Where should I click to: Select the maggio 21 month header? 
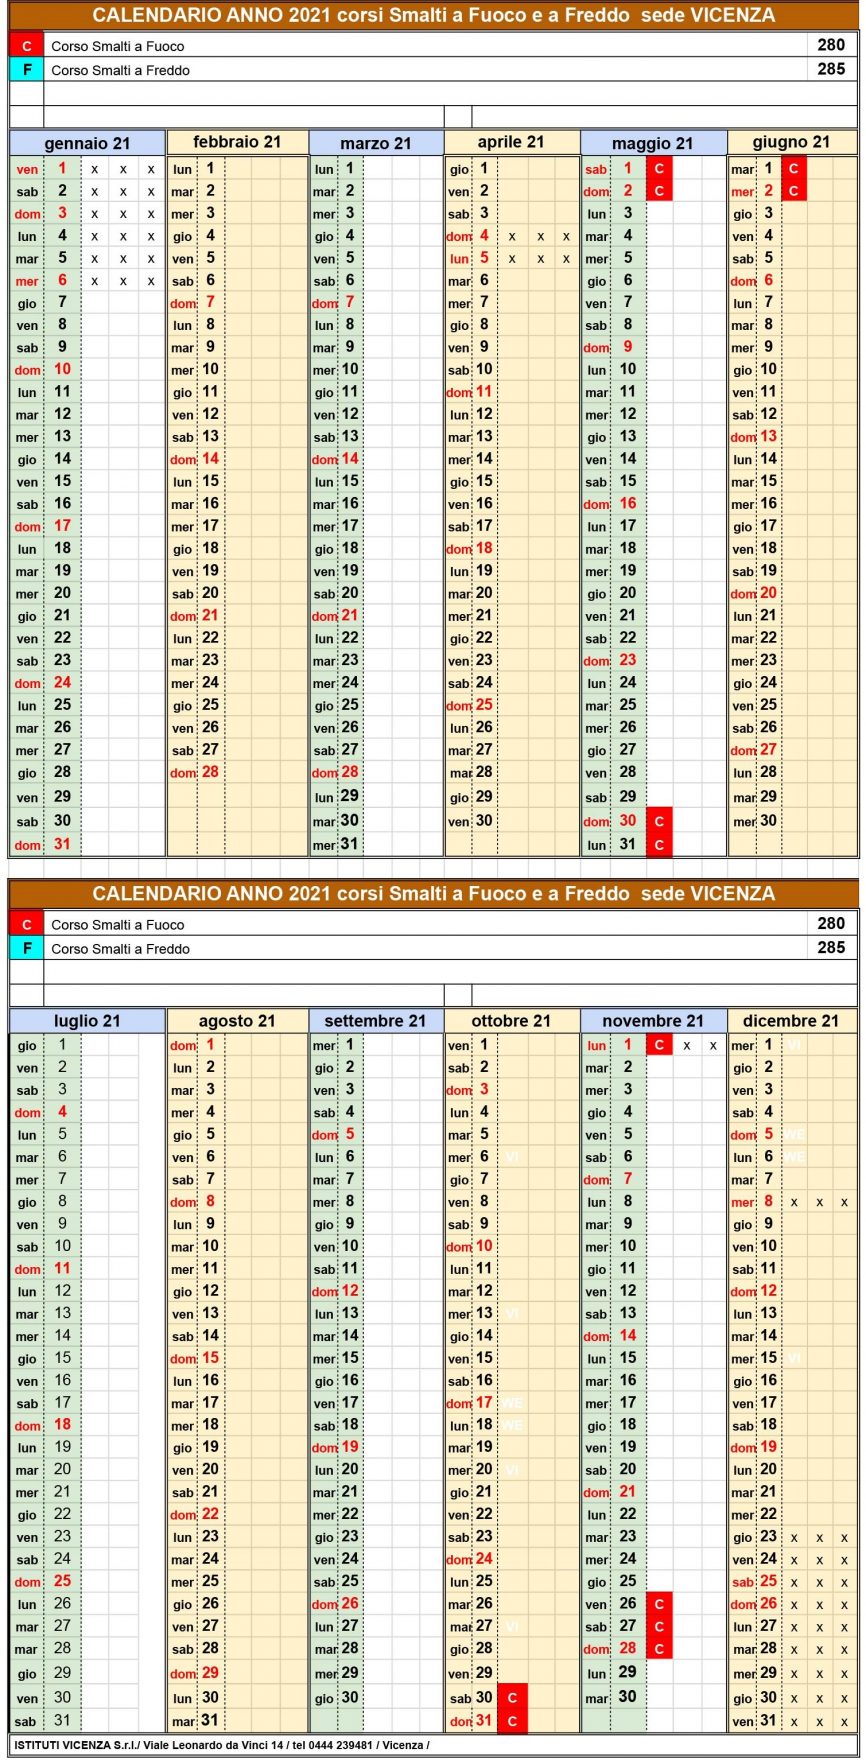[653, 144]
